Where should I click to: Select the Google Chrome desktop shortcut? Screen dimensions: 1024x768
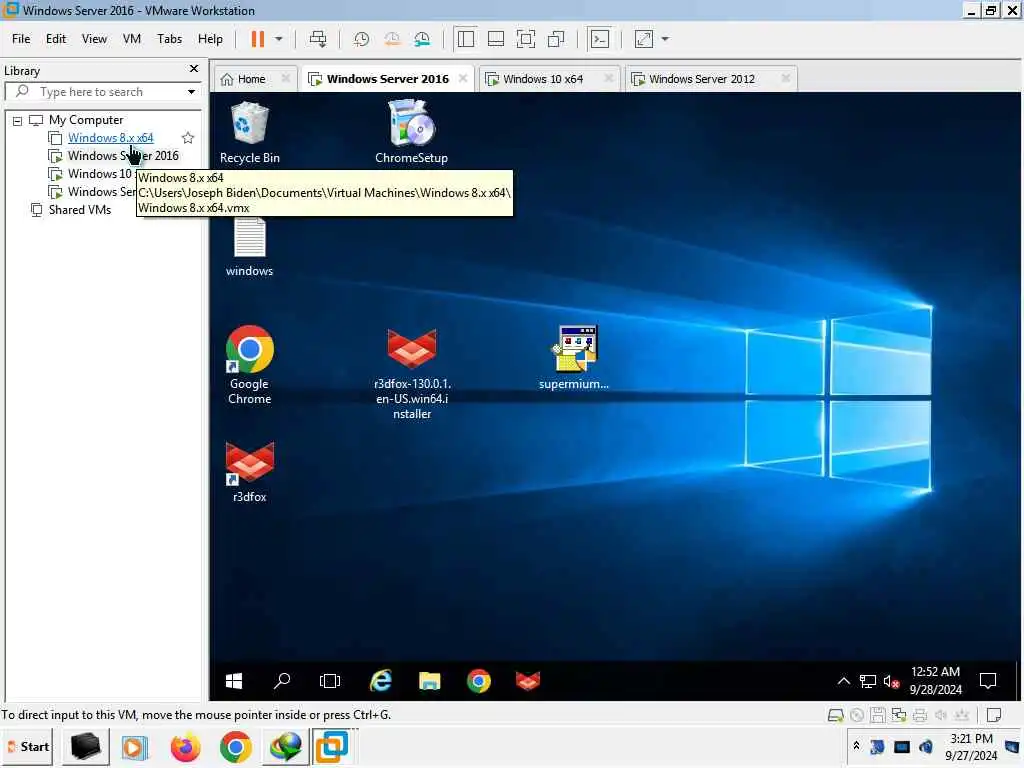pyautogui.click(x=249, y=365)
